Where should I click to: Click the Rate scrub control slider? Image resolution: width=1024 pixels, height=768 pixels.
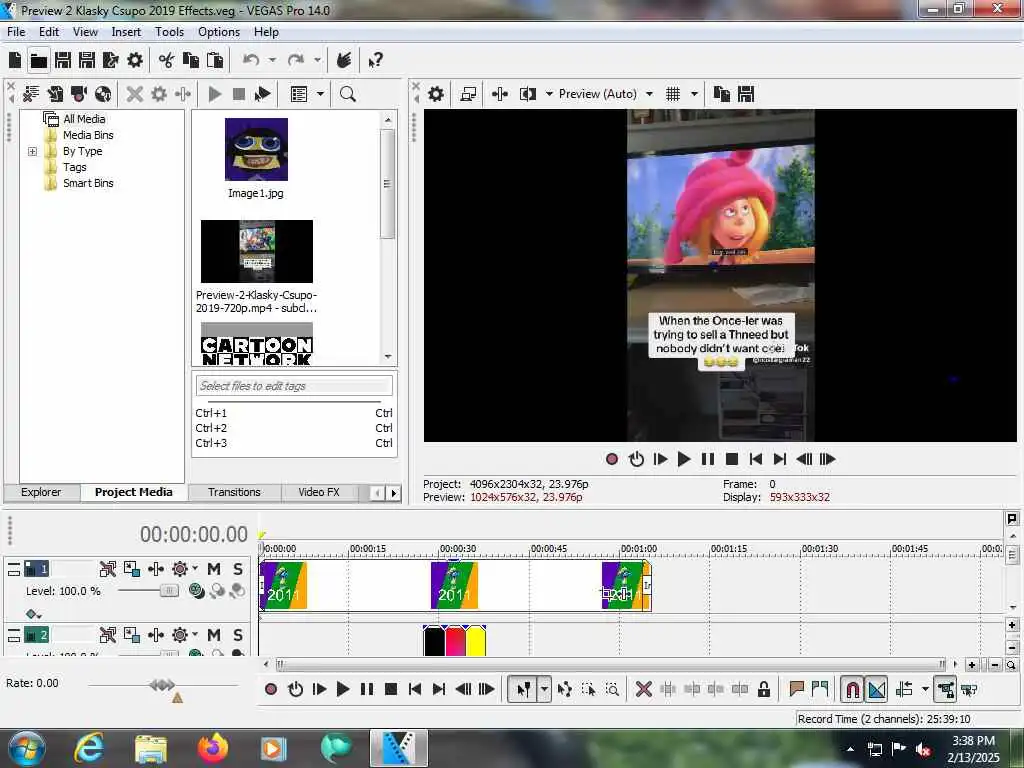tap(162, 684)
